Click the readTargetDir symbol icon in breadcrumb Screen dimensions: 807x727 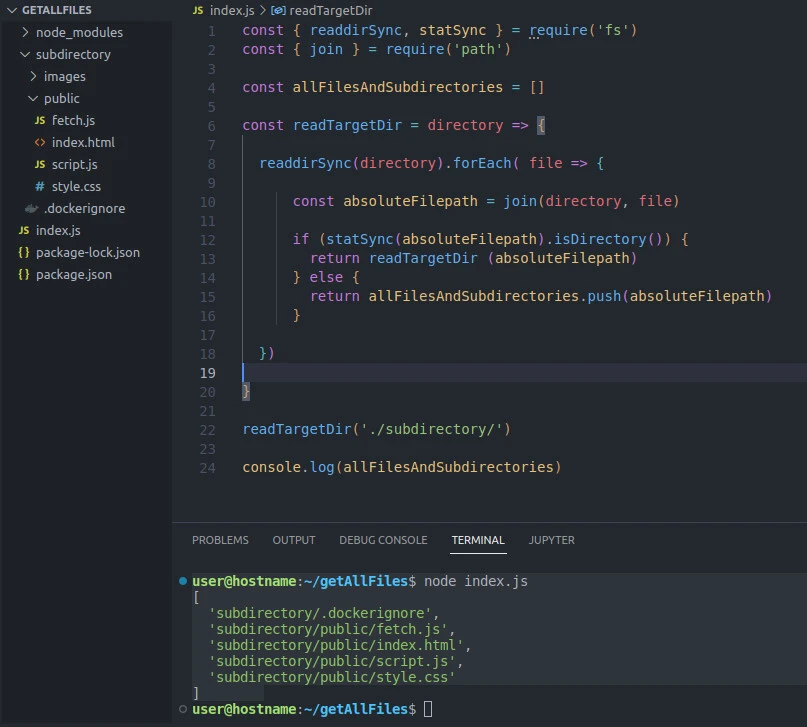(x=278, y=10)
